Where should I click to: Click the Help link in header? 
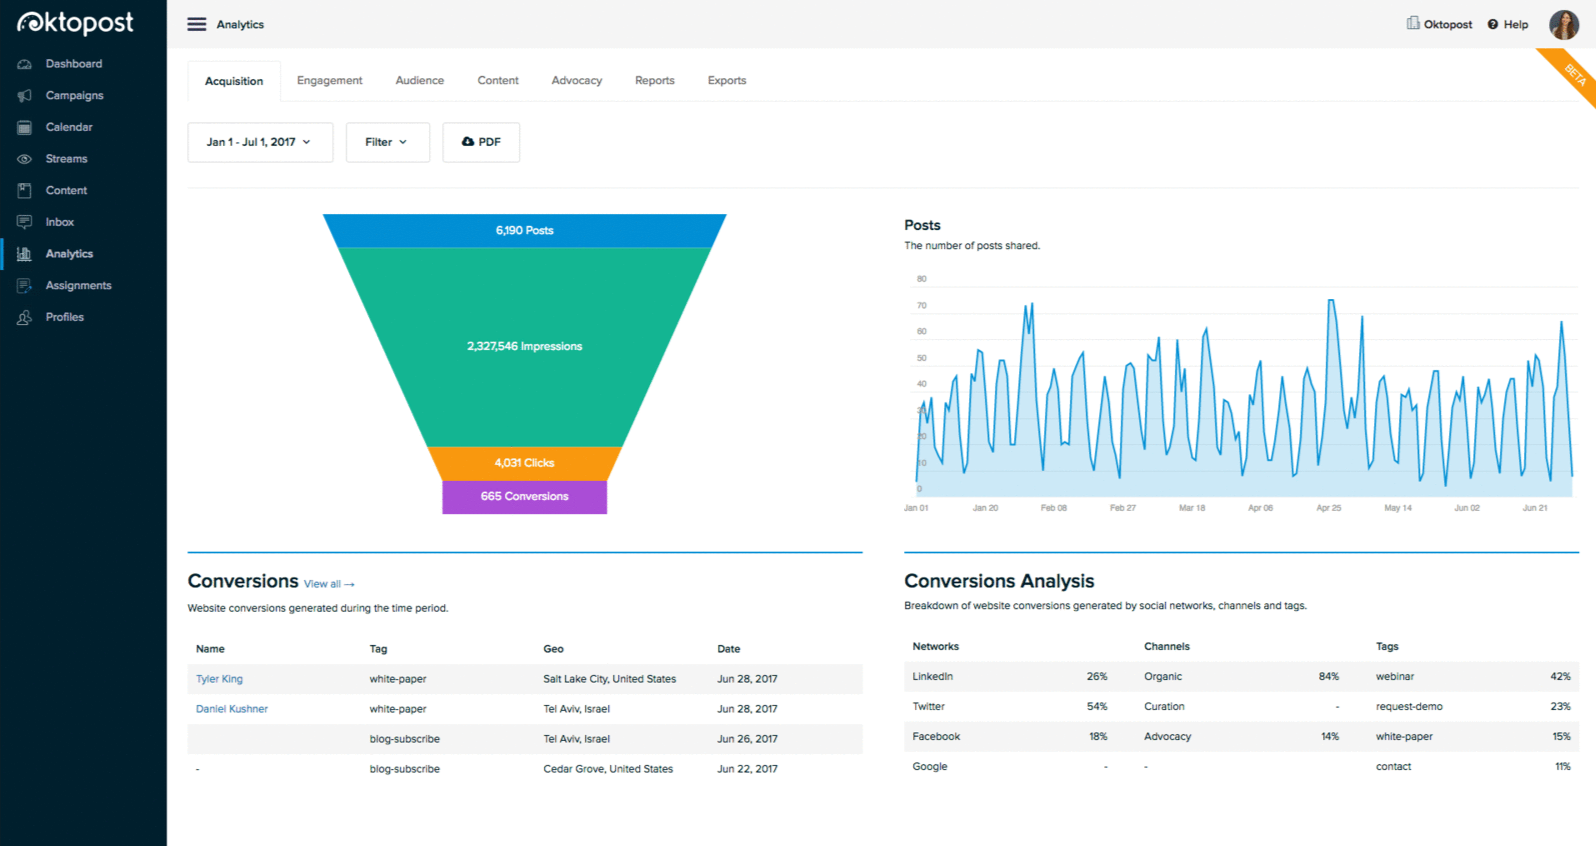(x=1516, y=24)
